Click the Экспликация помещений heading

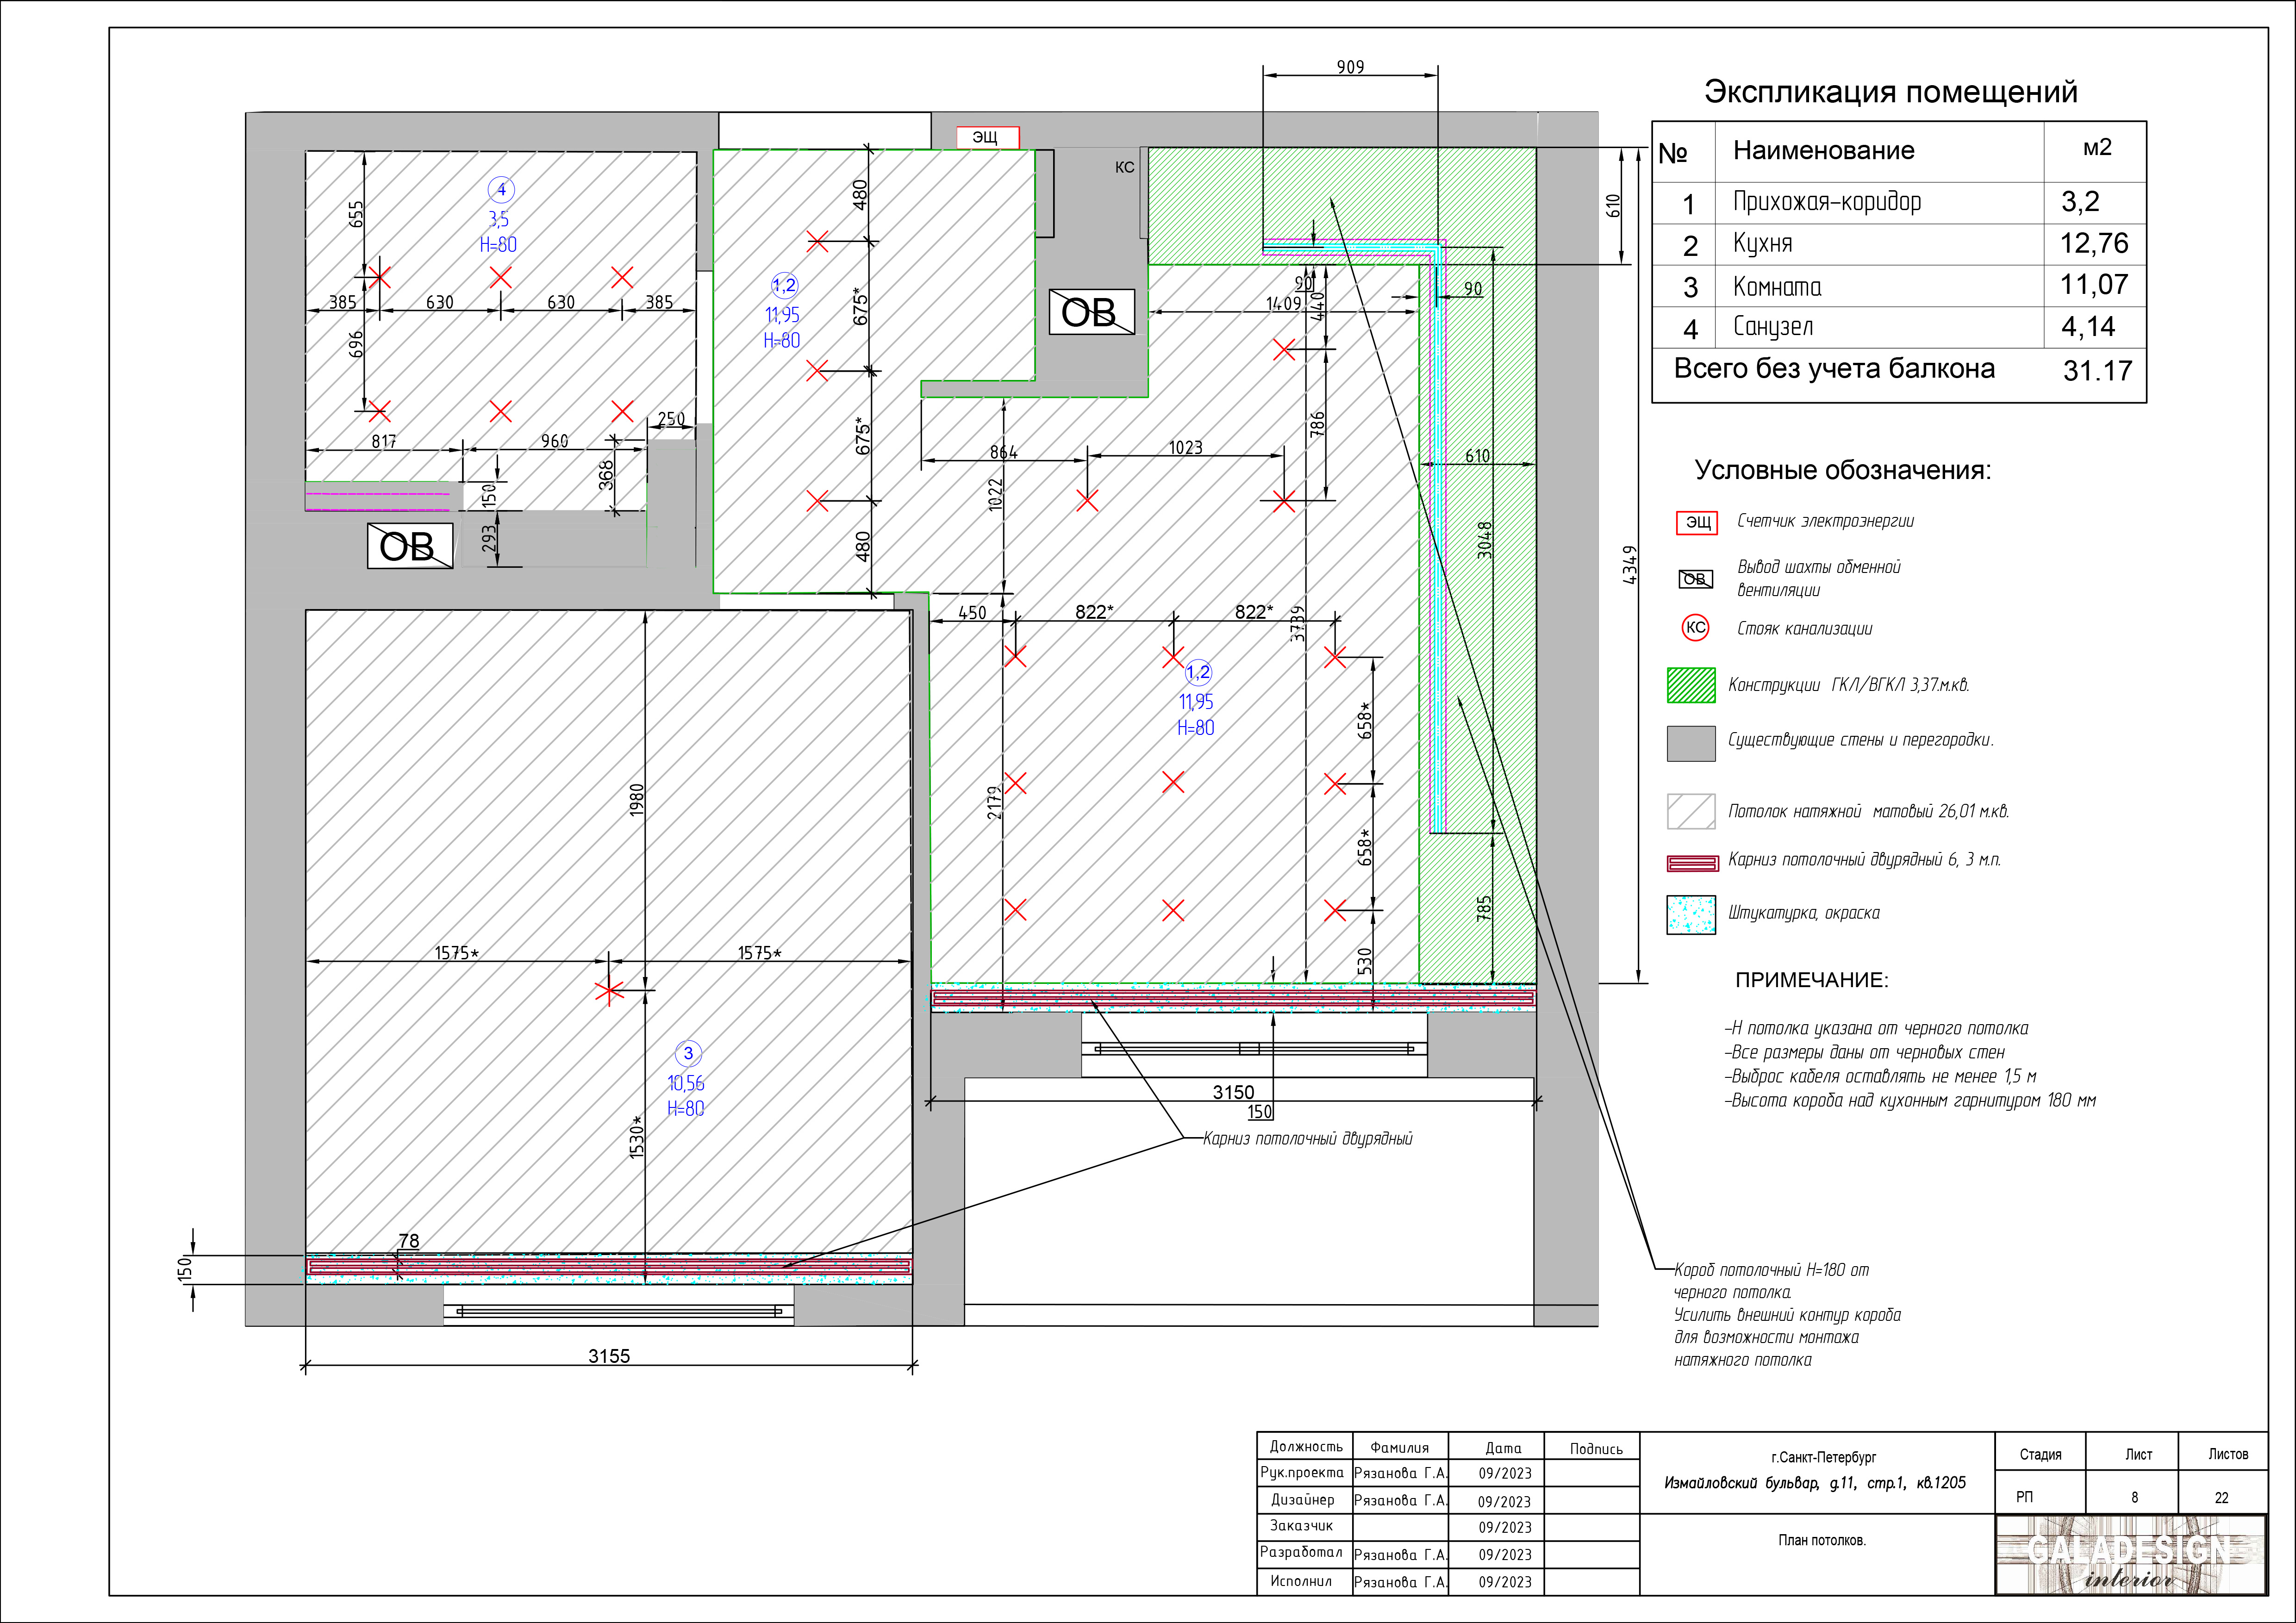coord(1890,92)
